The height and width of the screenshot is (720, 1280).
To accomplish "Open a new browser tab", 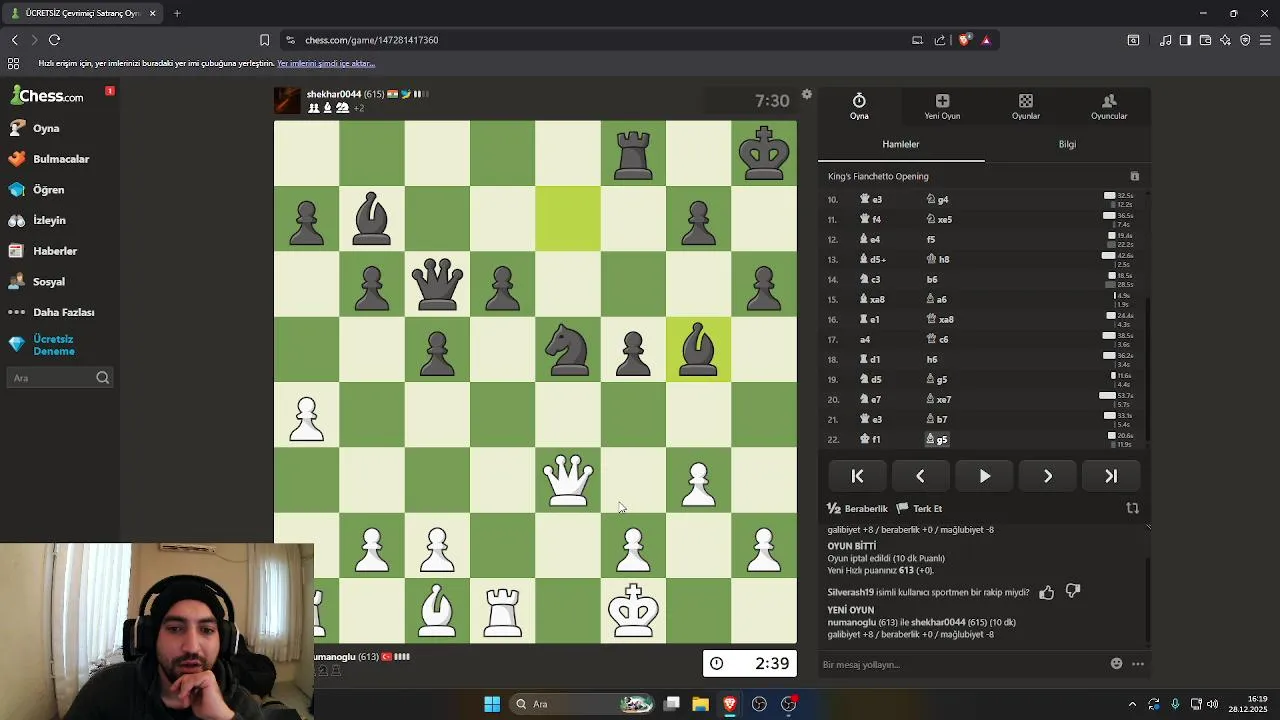I will click(177, 13).
